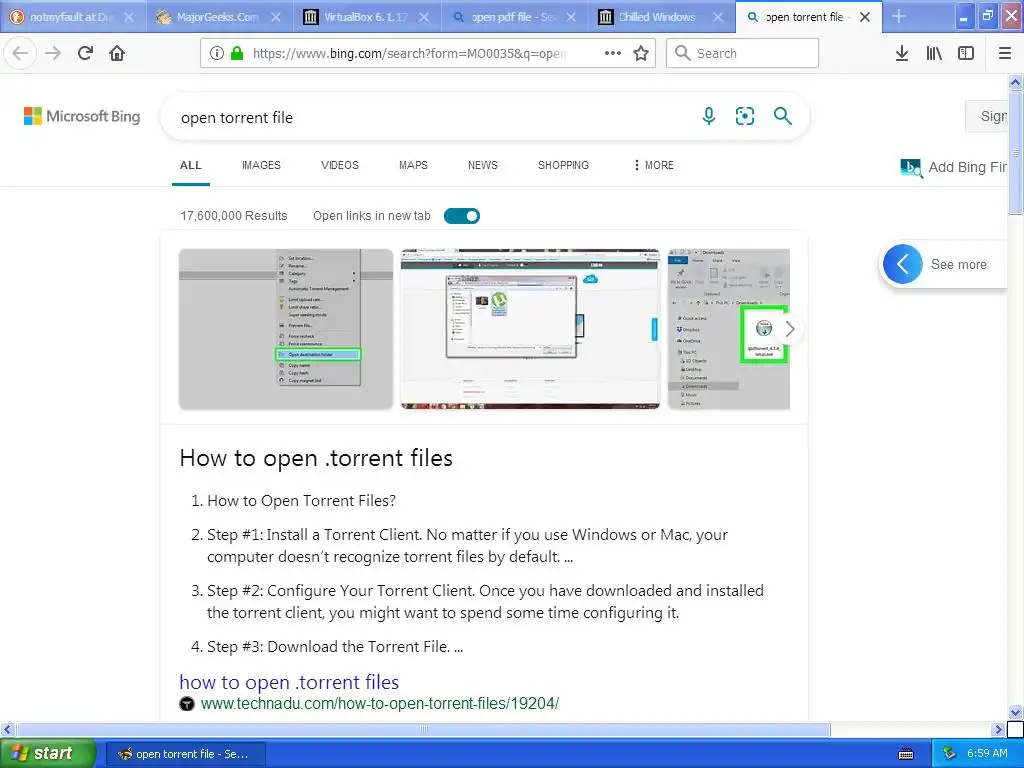The image size is (1024, 768).
Task: Reload the current Bing page
Action: coord(85,54)
